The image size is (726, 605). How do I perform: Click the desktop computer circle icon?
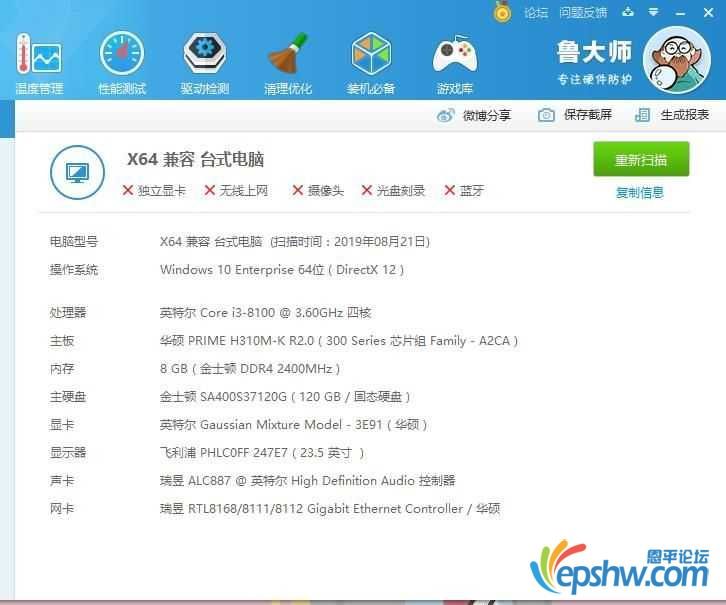77,173
